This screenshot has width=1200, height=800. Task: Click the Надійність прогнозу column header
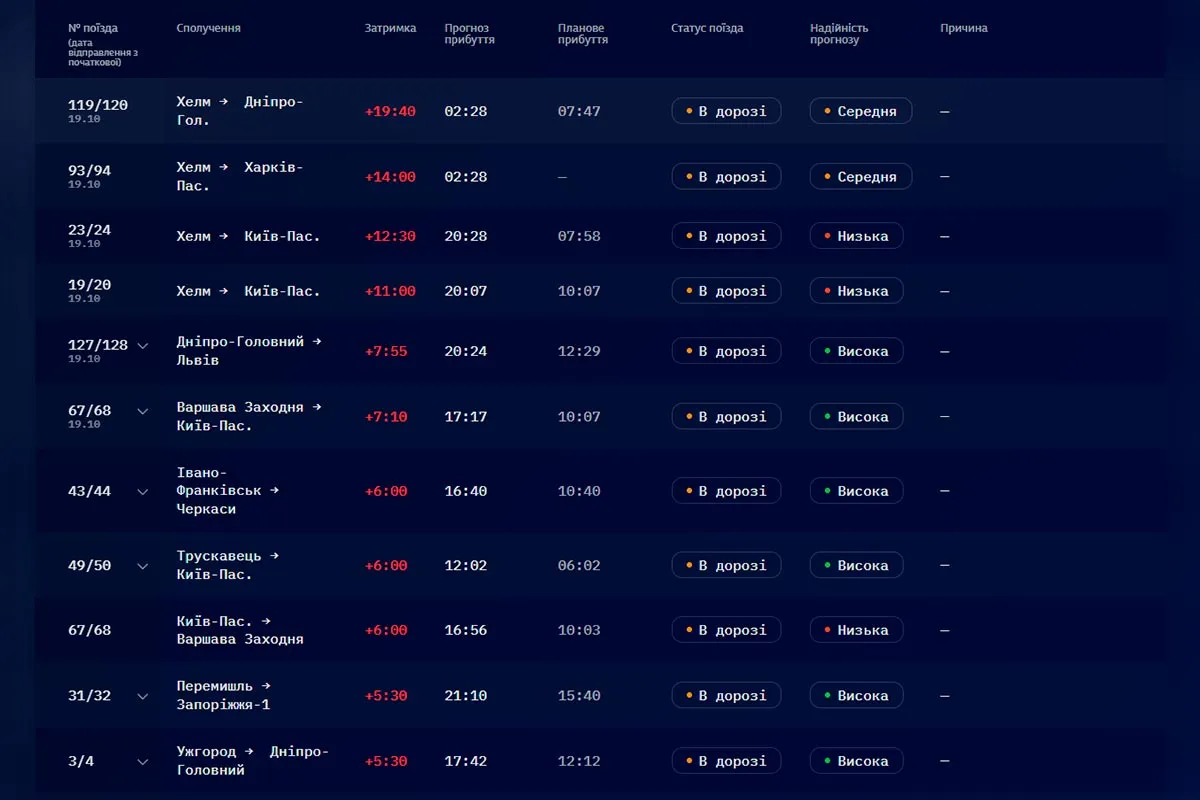[x=839, y=34]
